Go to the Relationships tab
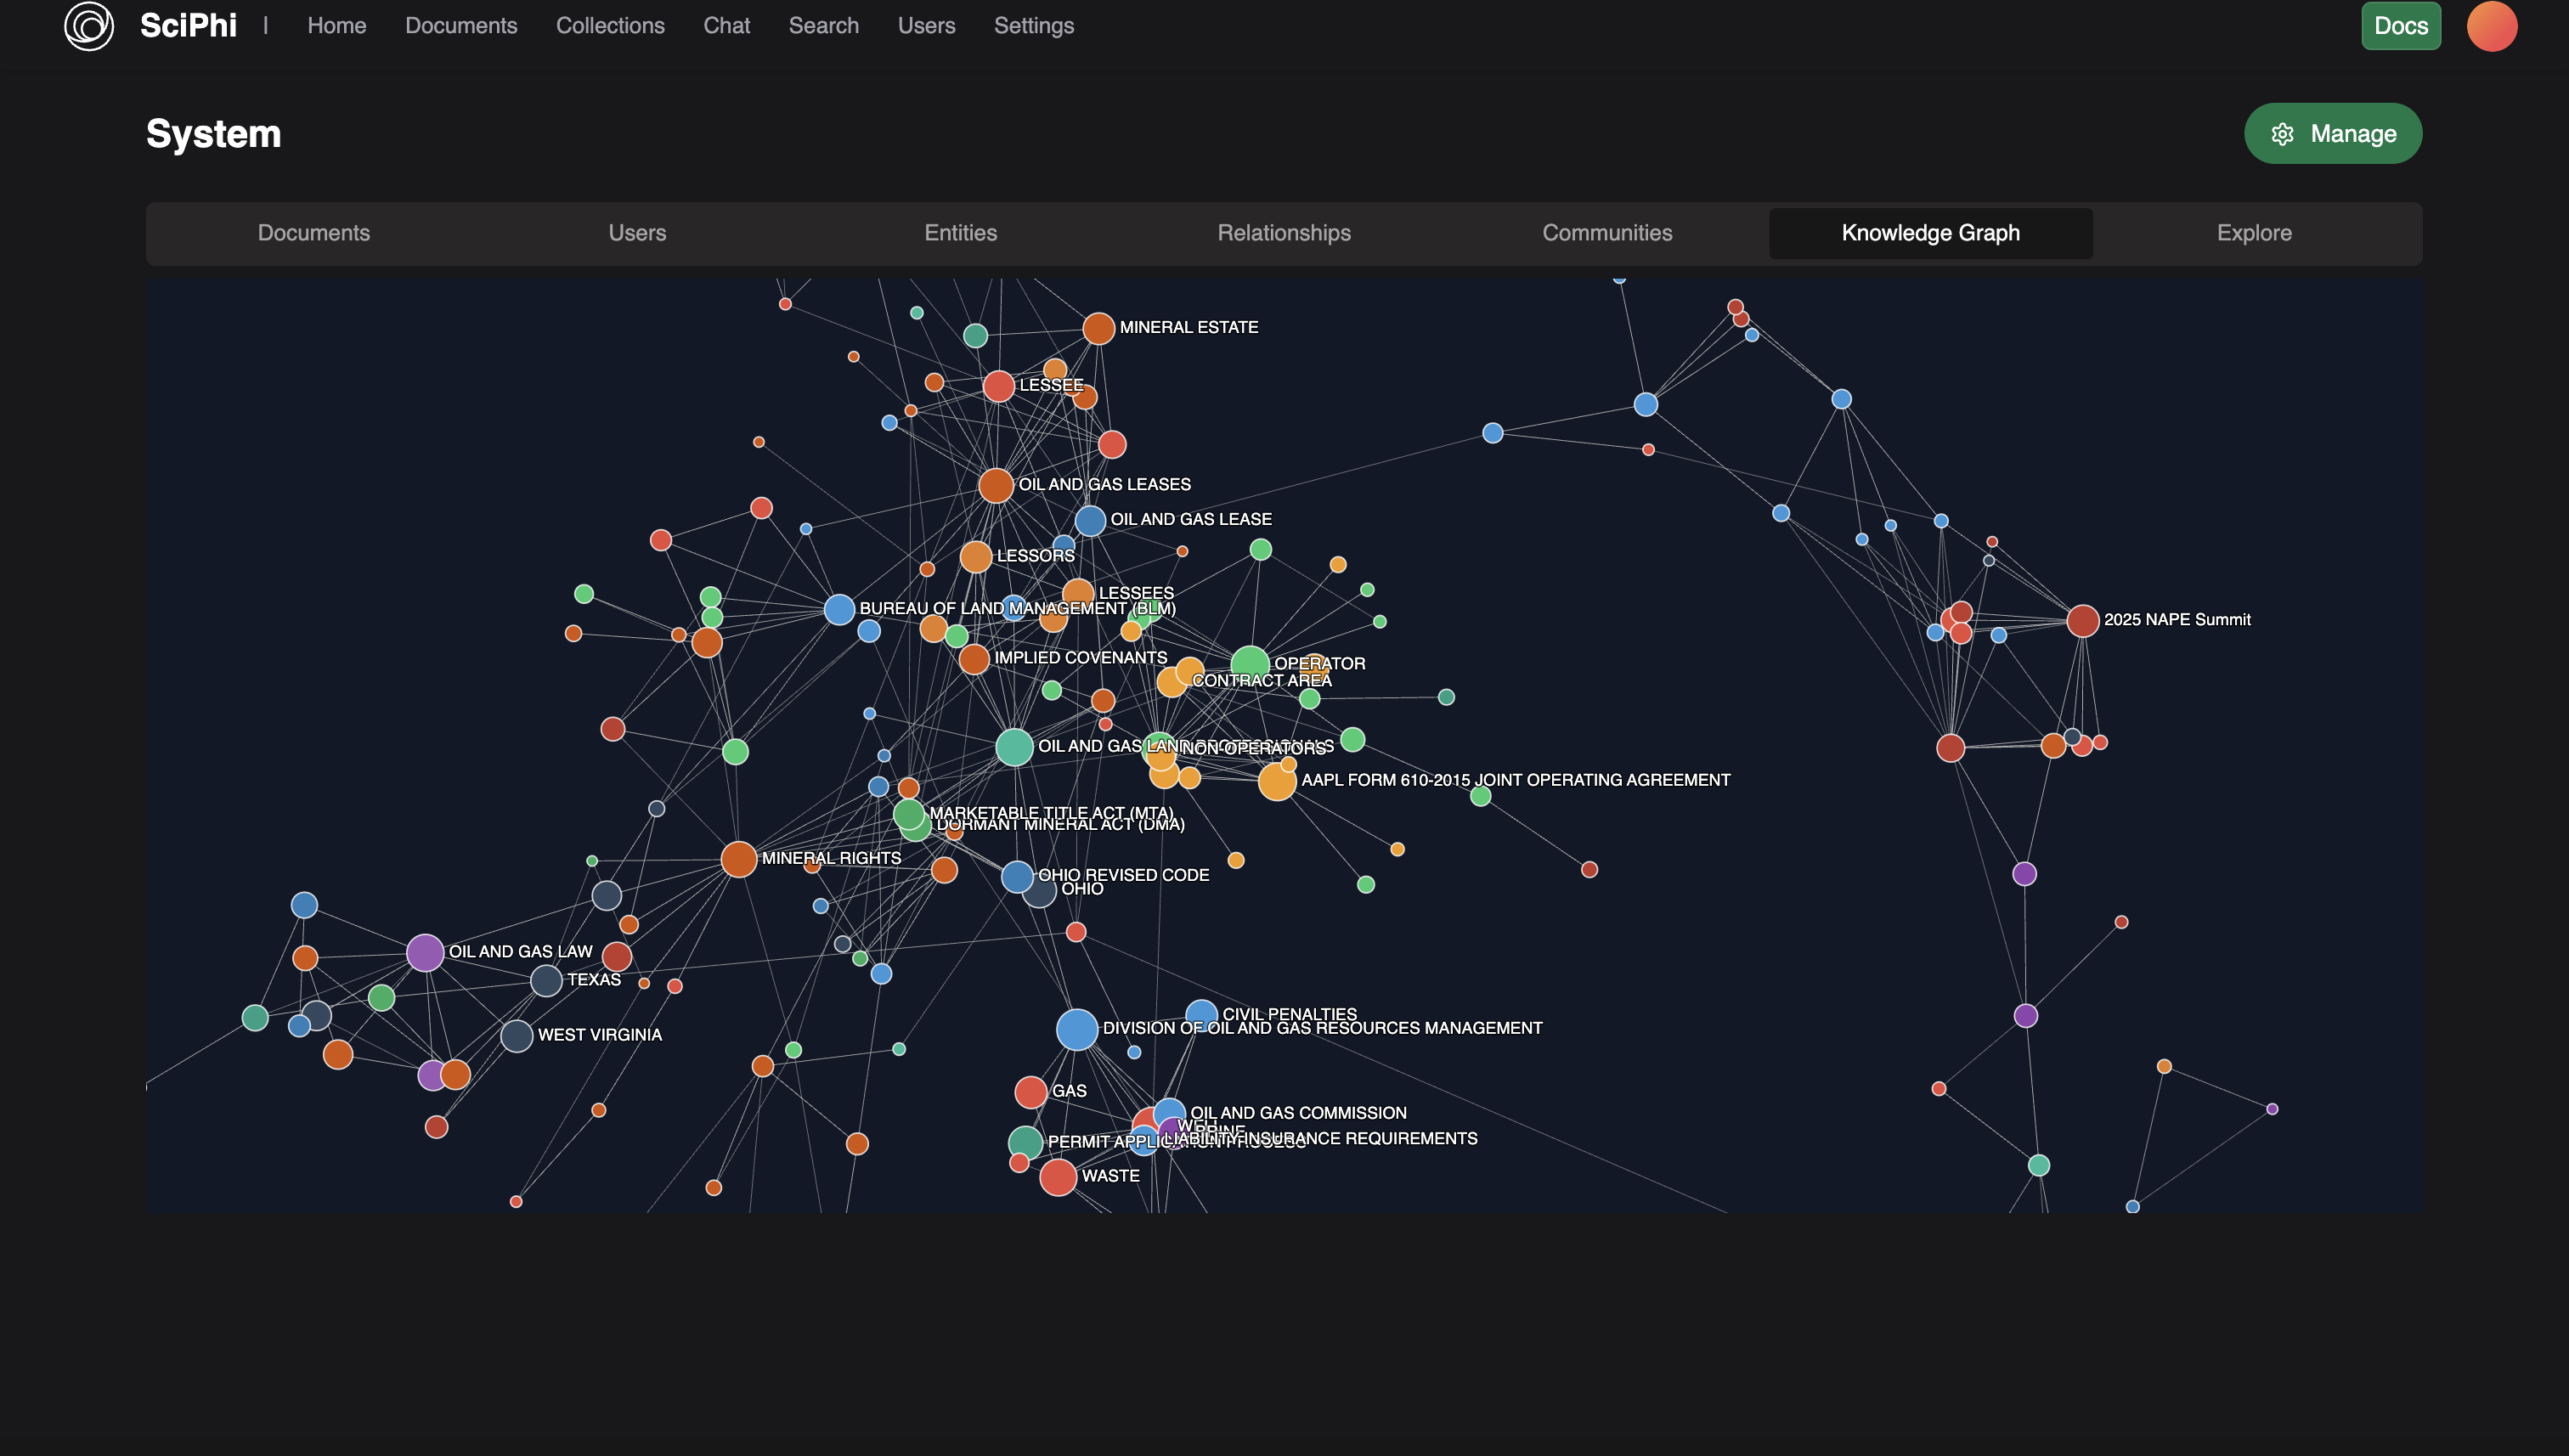The width and height of the screenshot is (2569, 1456). tap(1283, 233)
